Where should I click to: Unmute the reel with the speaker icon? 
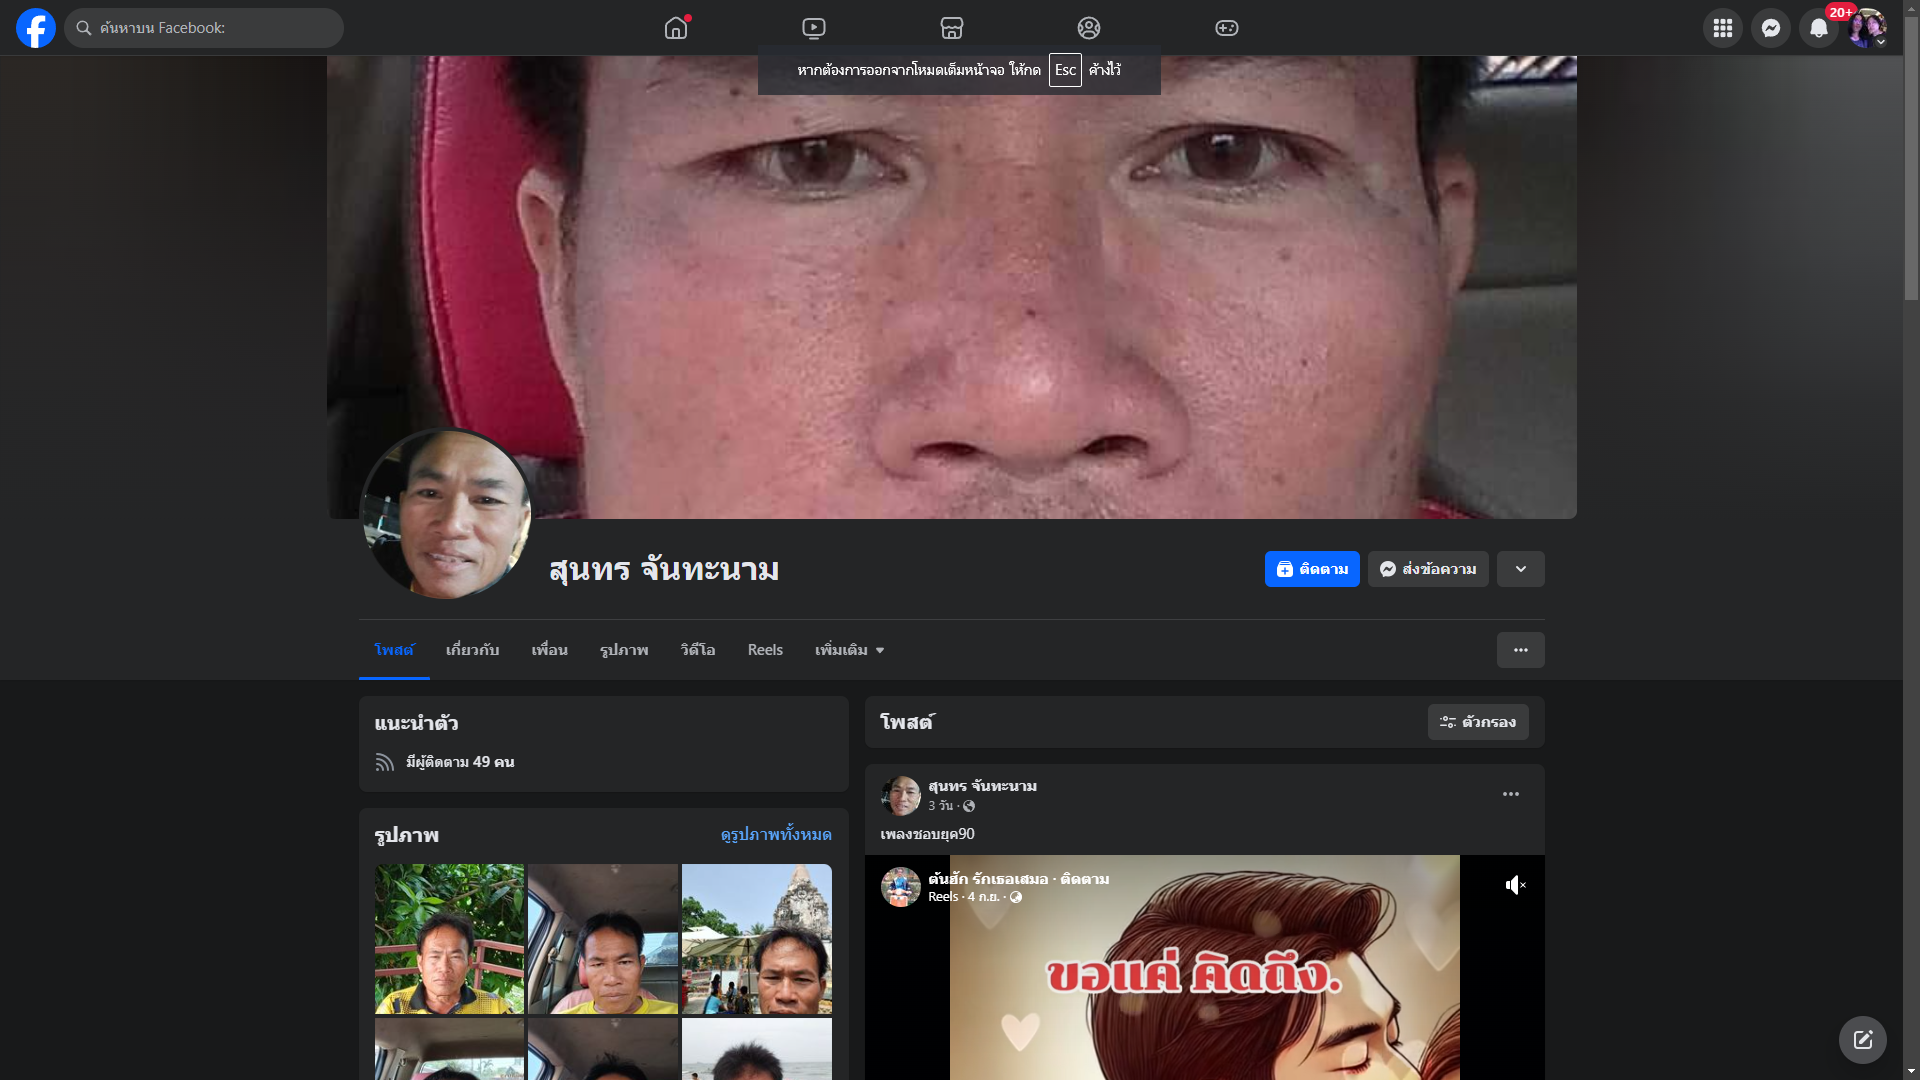[x=1515, y=885]
